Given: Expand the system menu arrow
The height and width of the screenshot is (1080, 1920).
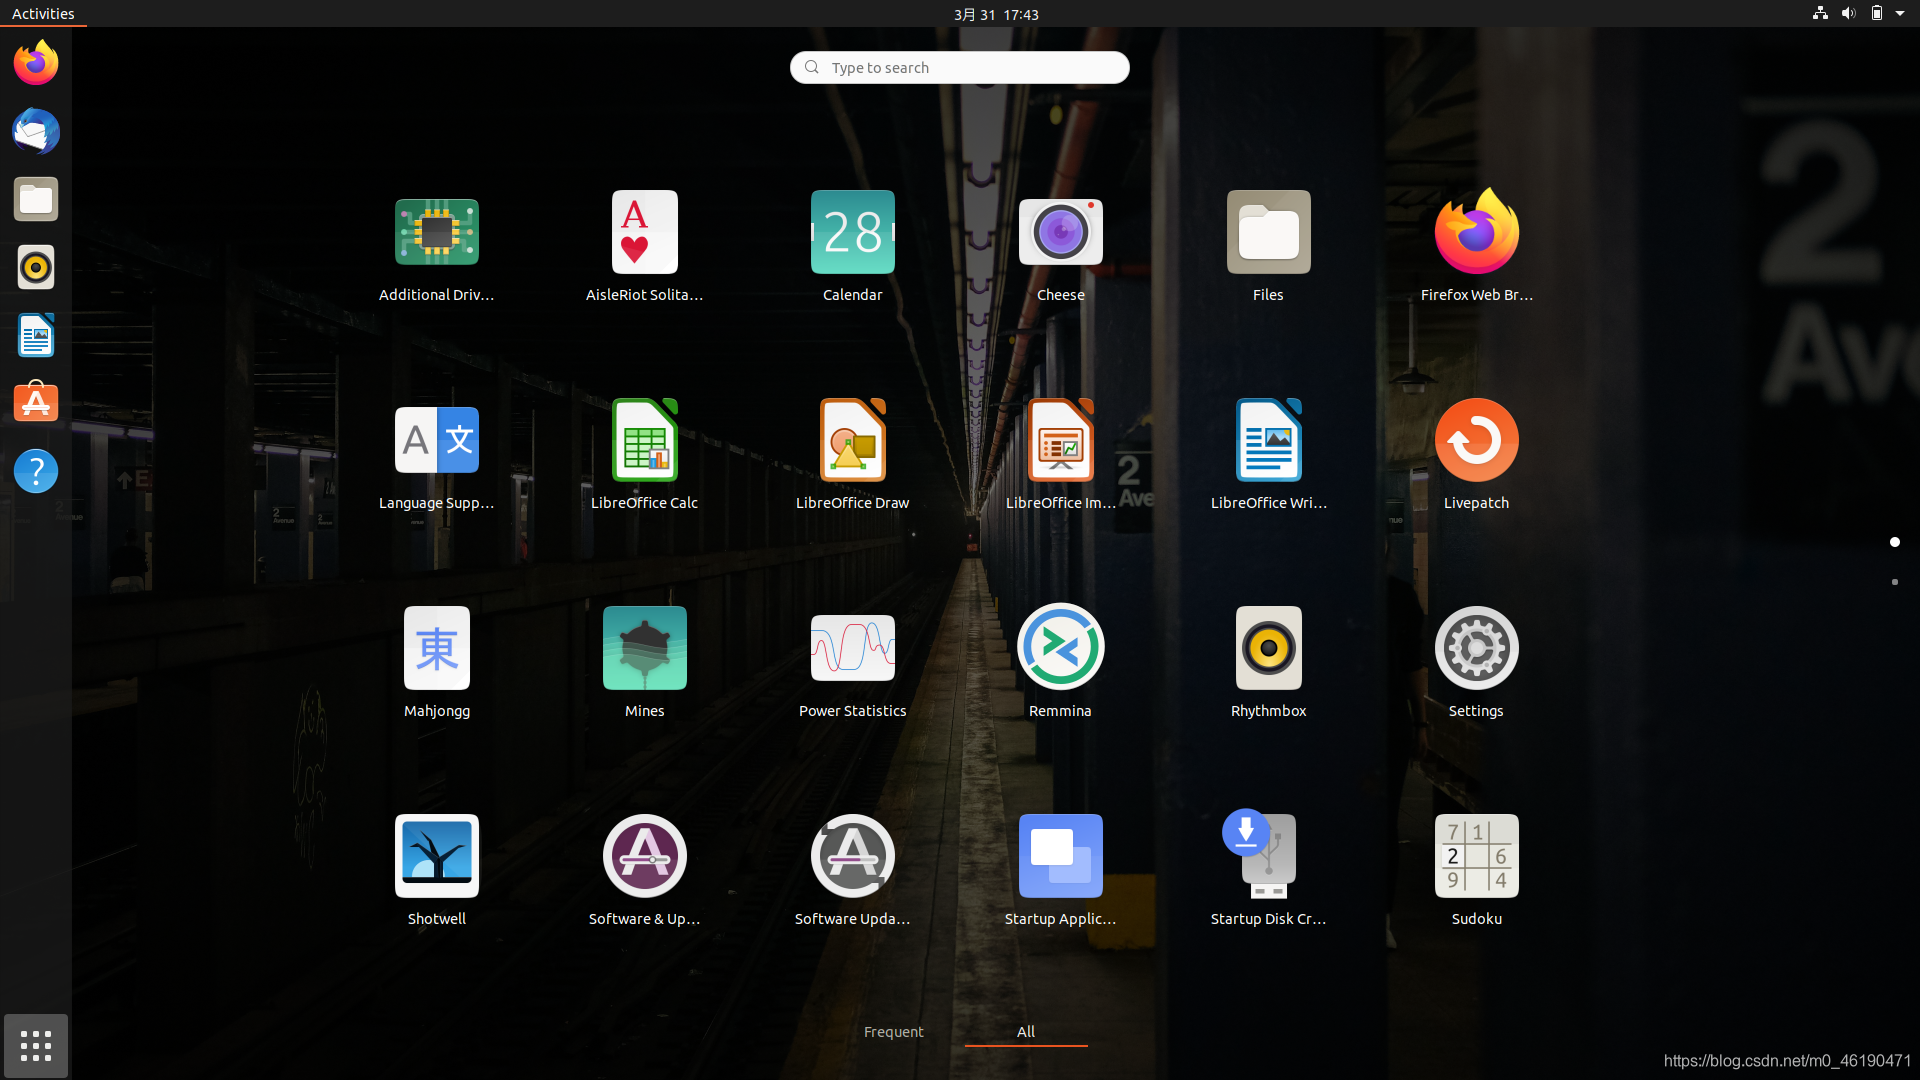Looking at the screenshot, I should coord(1899,14).
